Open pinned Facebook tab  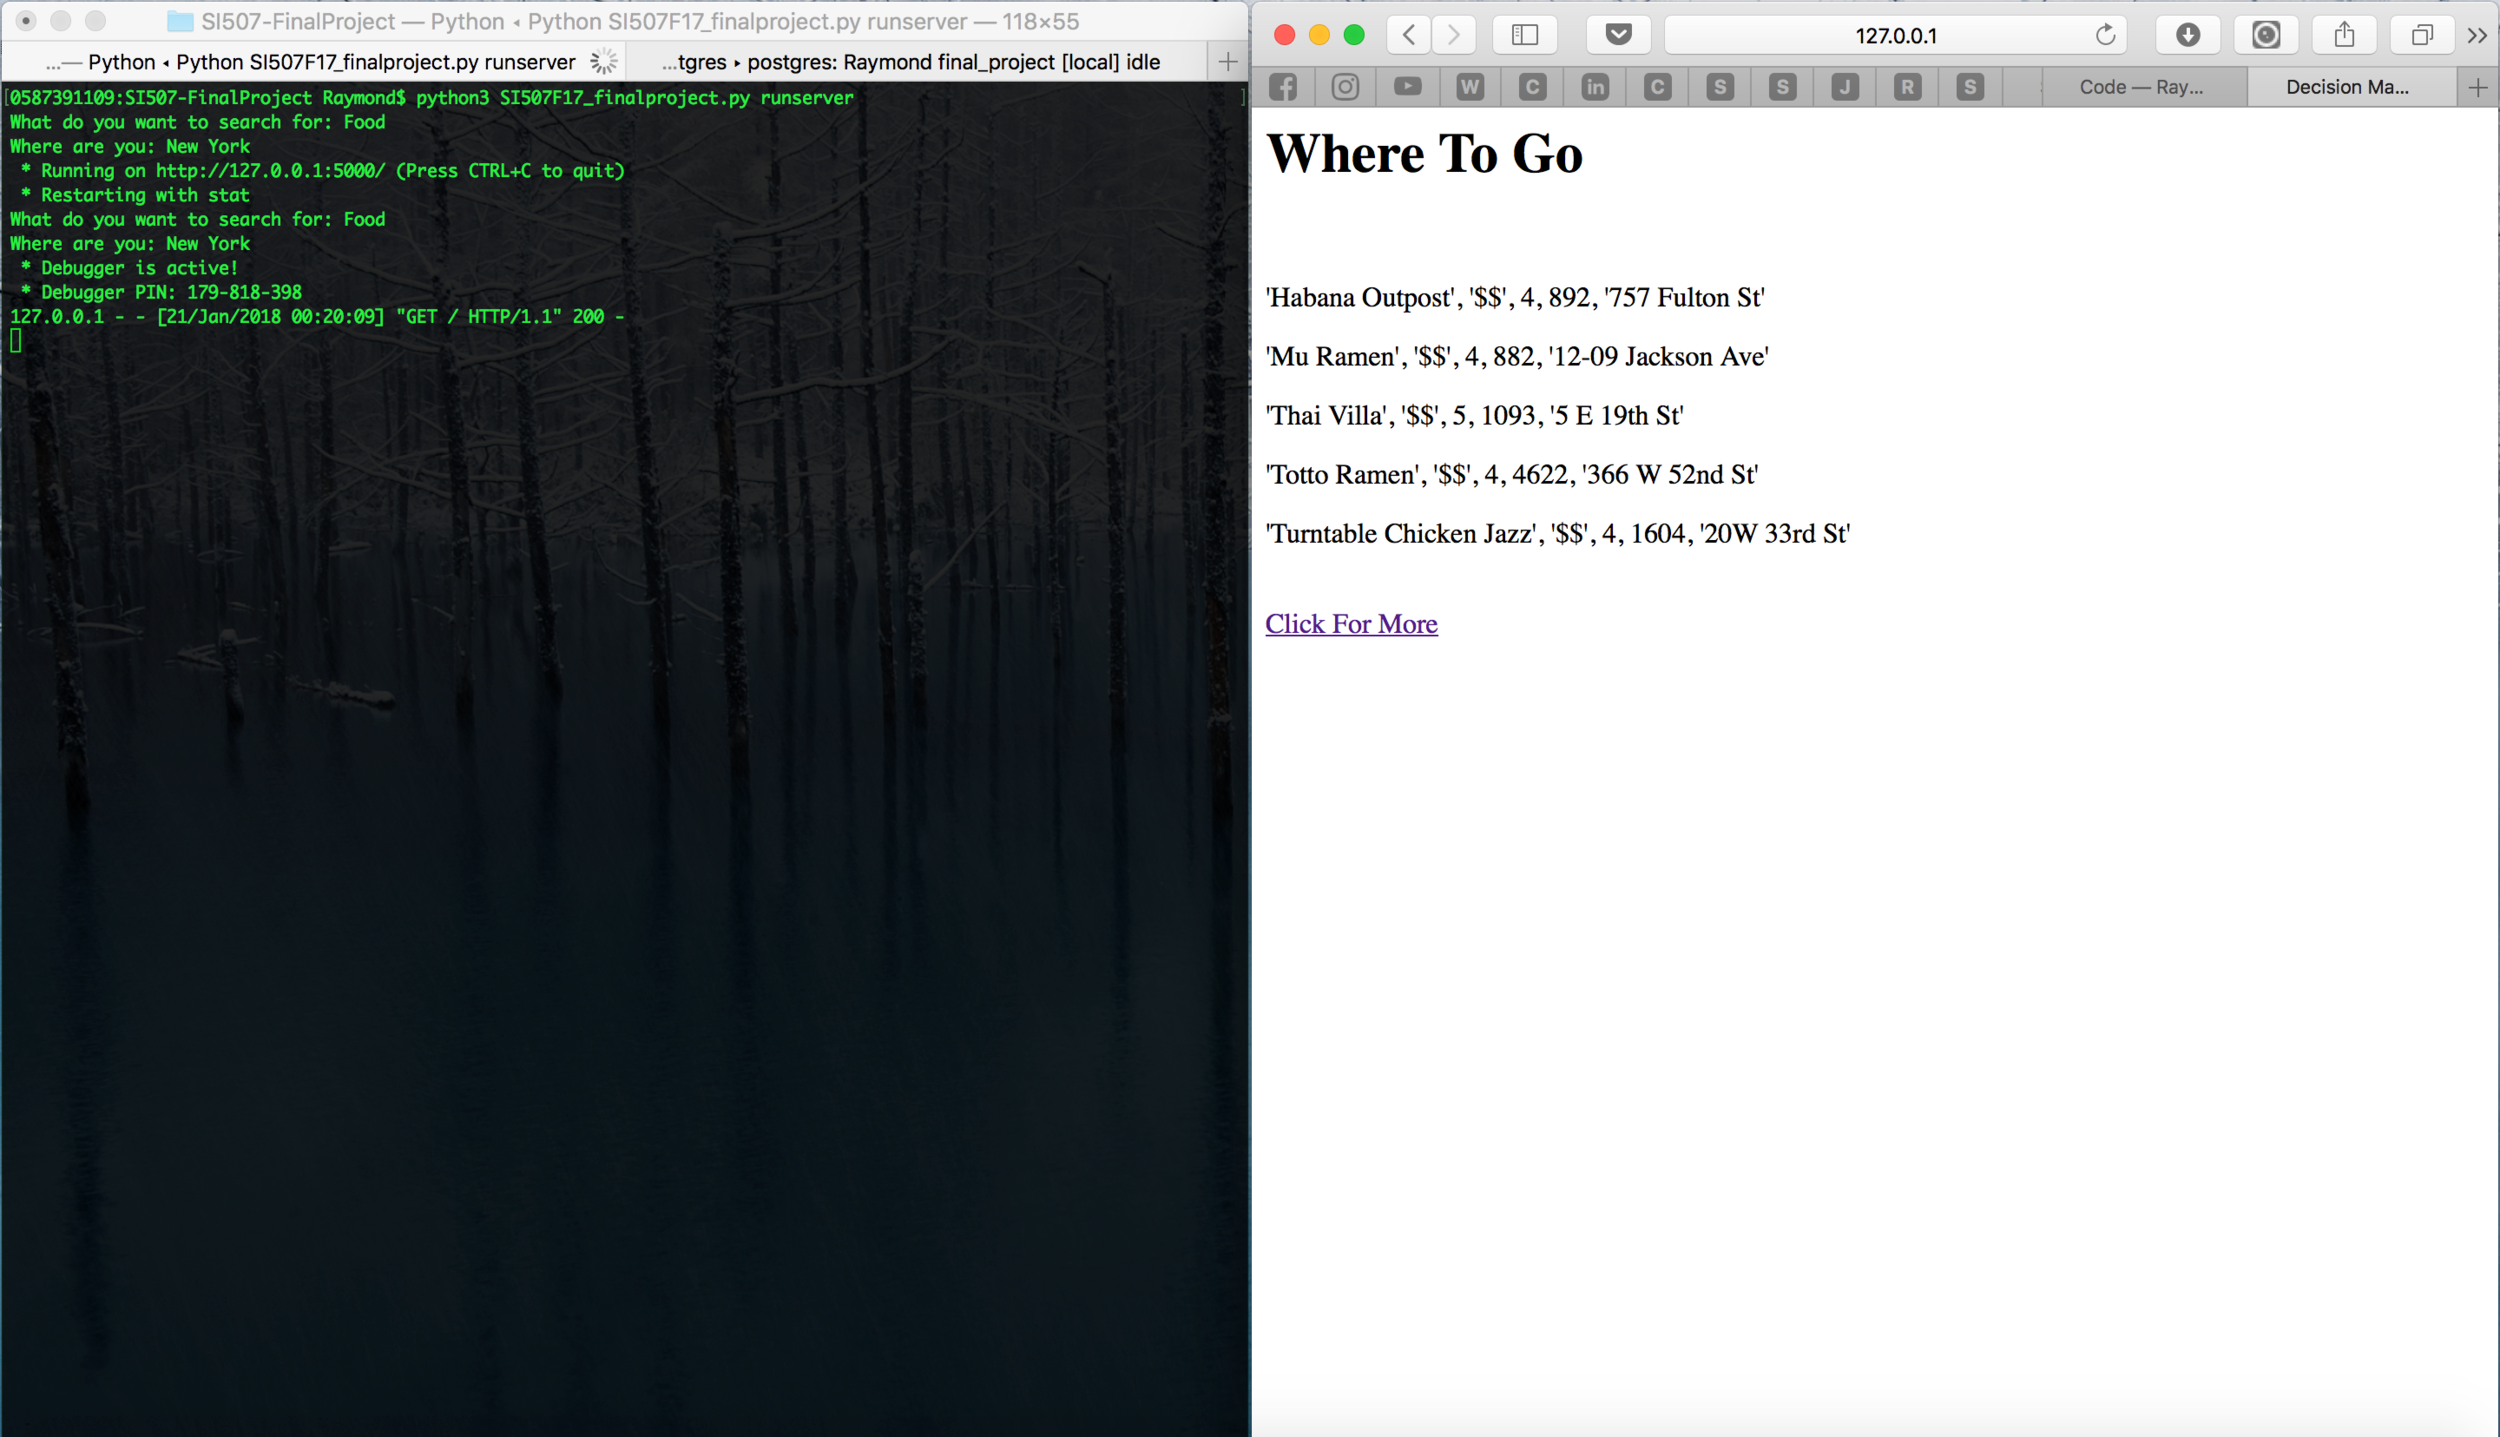coord(1283,88)
